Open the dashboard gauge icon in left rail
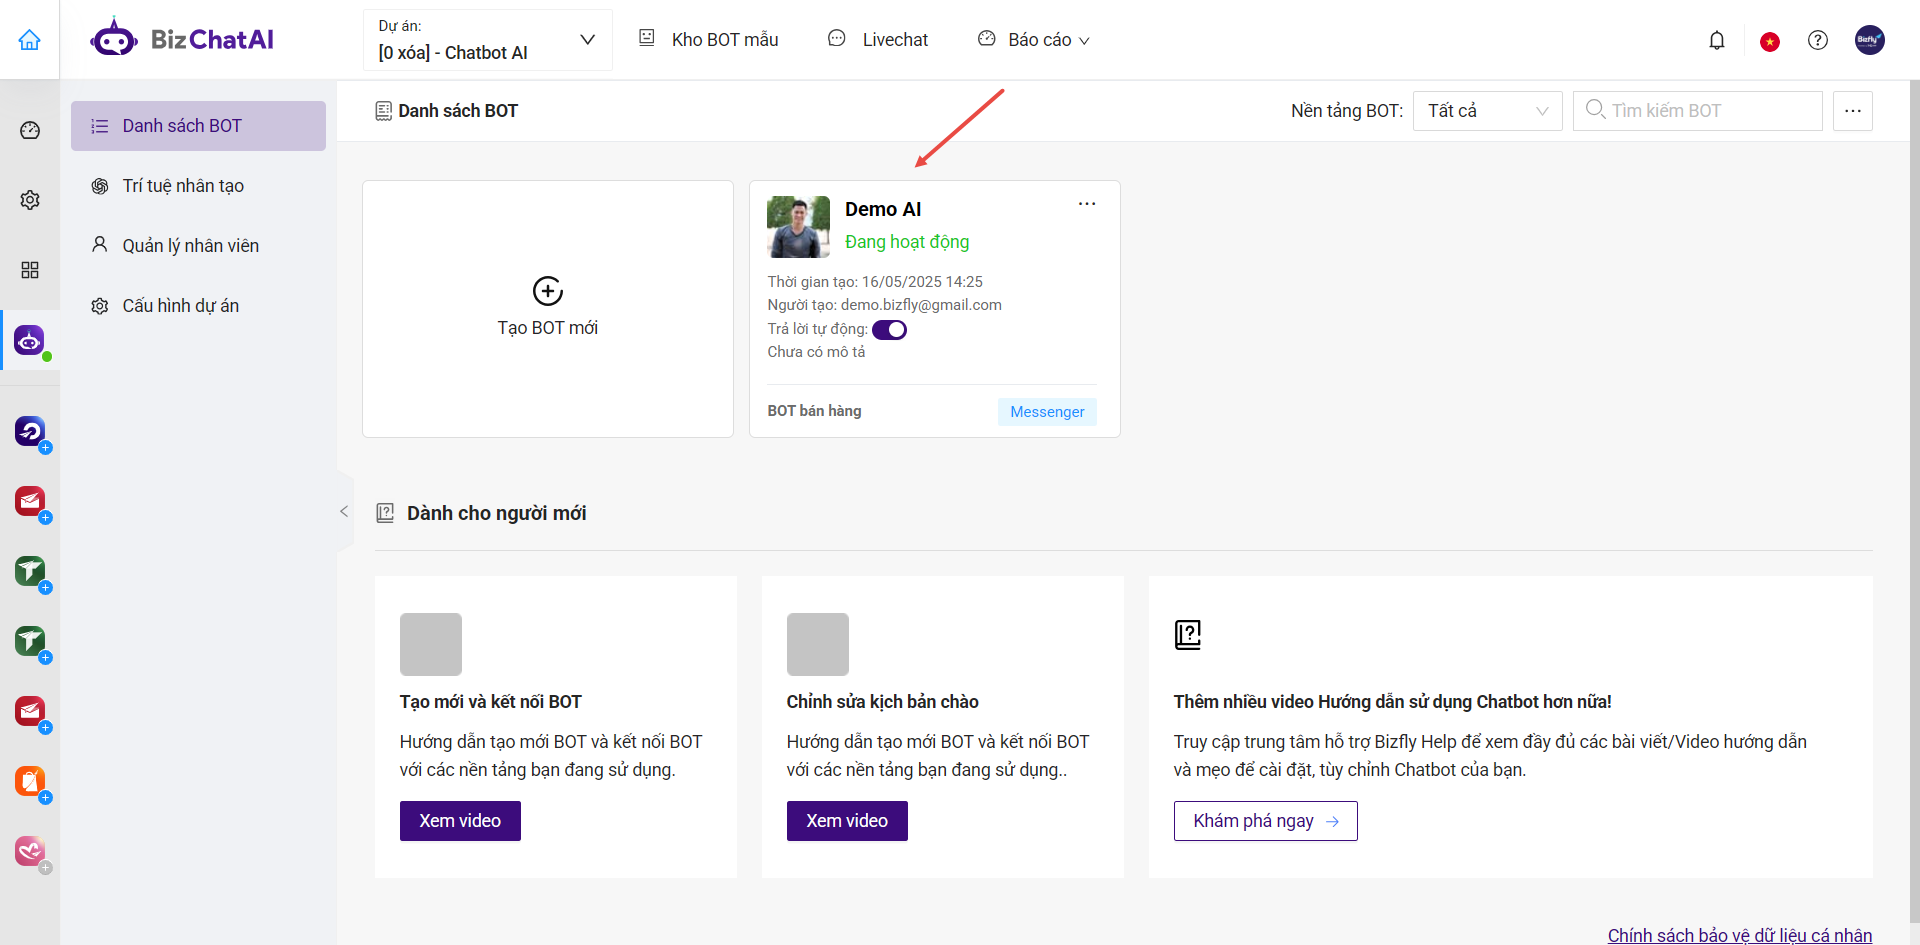1920x945 pixels. (x=30, y=130)
